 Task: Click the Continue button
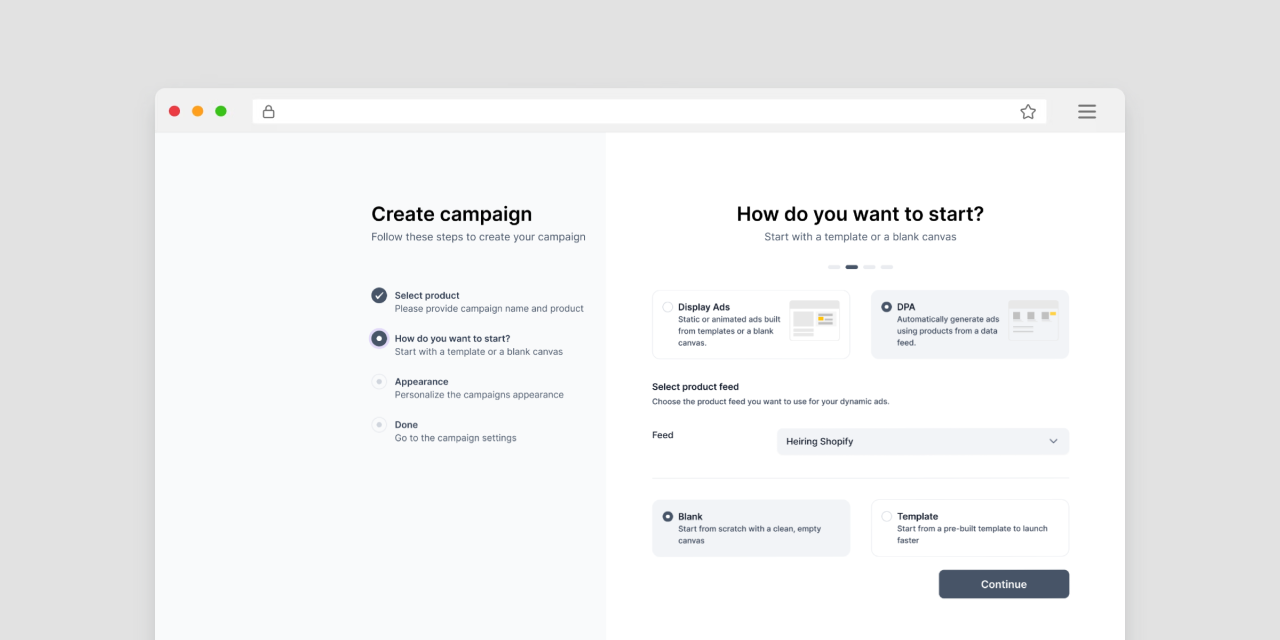1003,584
